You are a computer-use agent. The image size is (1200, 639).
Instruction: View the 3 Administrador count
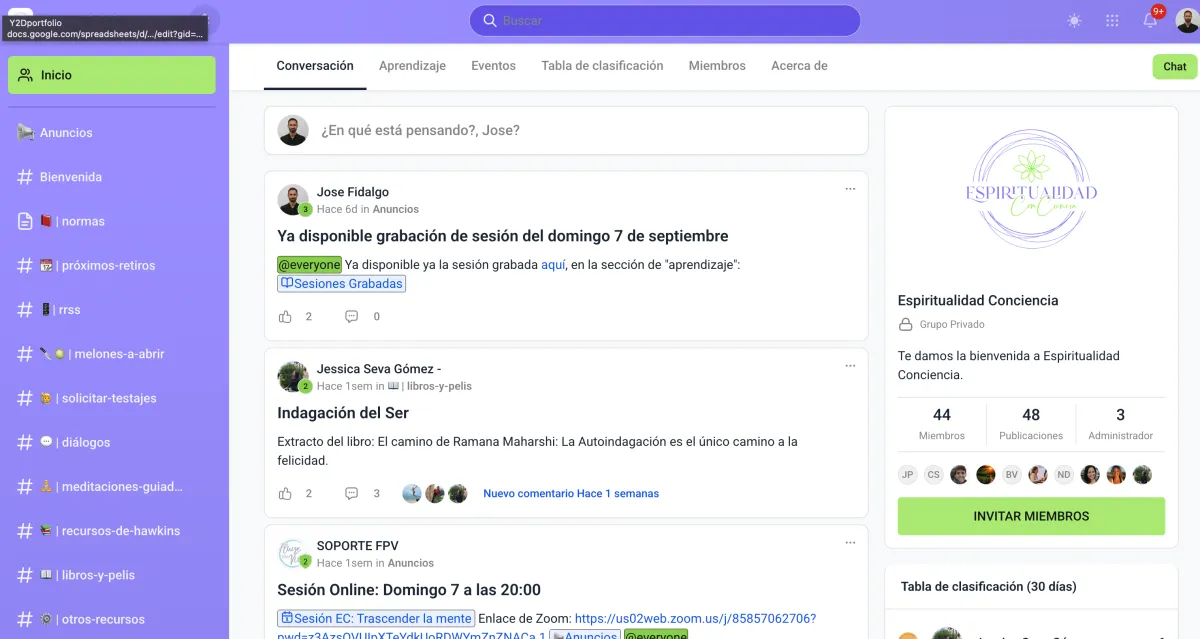click(1120, 424)
